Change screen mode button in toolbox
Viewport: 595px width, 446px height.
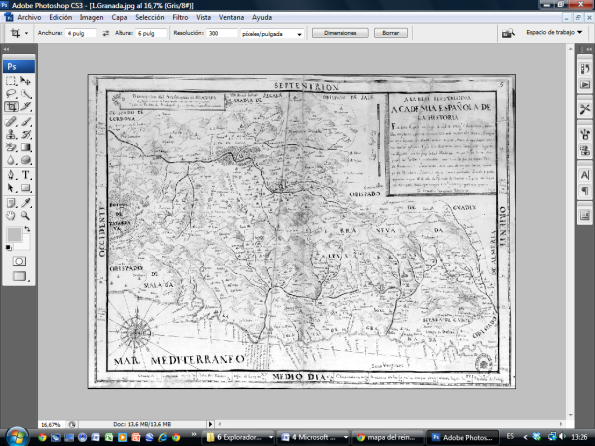tap(20, 276)
